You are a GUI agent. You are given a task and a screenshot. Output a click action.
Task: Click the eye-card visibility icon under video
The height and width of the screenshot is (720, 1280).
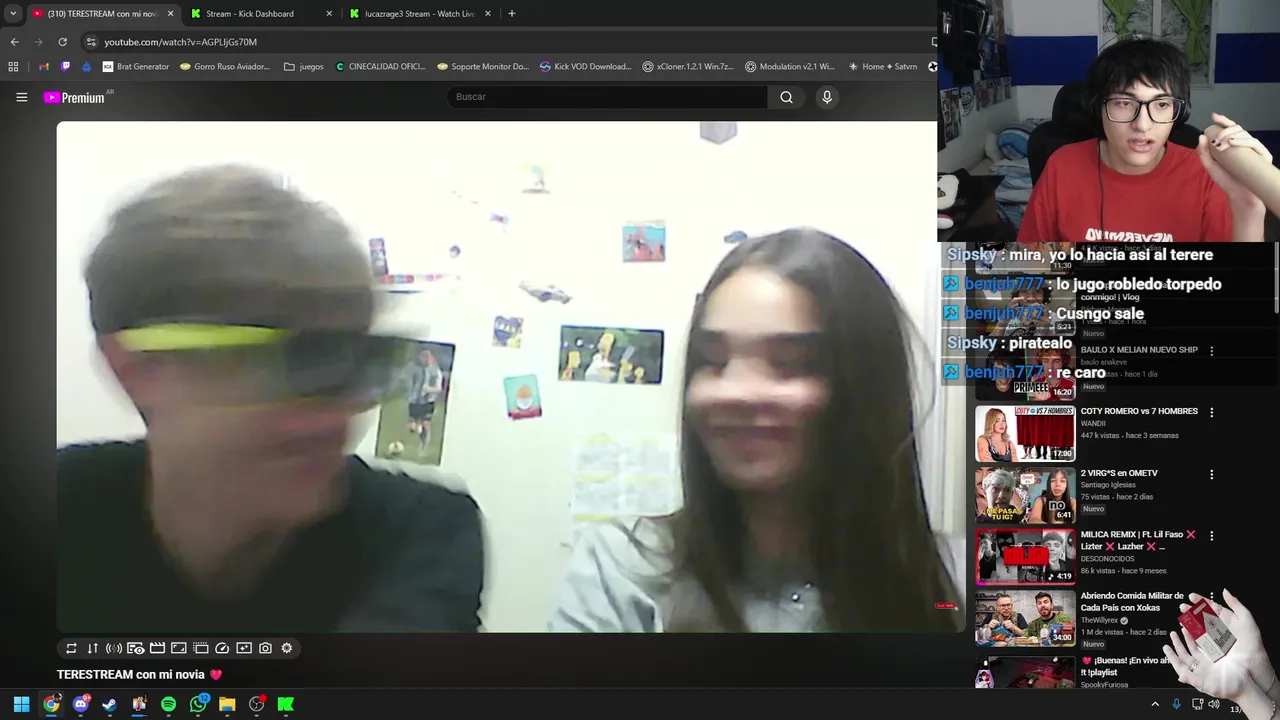pos(136,648)
